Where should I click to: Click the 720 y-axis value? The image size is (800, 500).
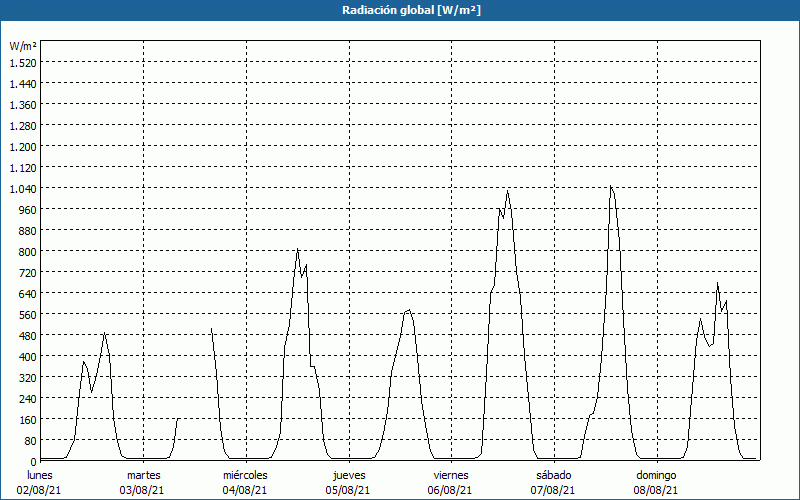point(28,272)
